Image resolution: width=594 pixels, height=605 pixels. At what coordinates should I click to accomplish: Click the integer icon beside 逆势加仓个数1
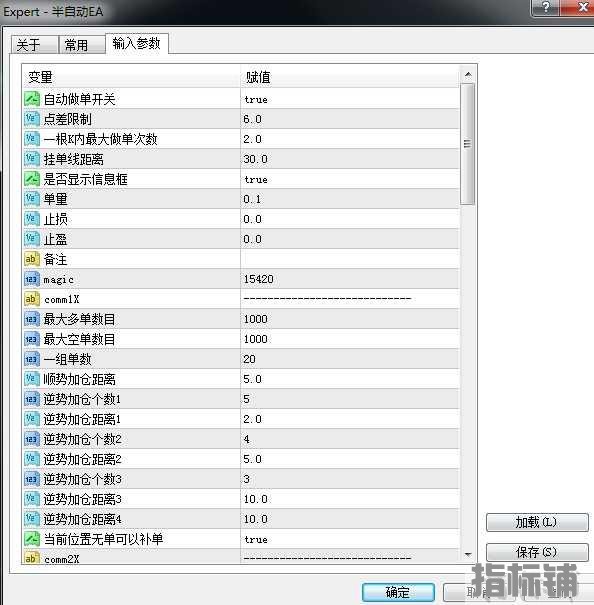click(x=32, y=399)
